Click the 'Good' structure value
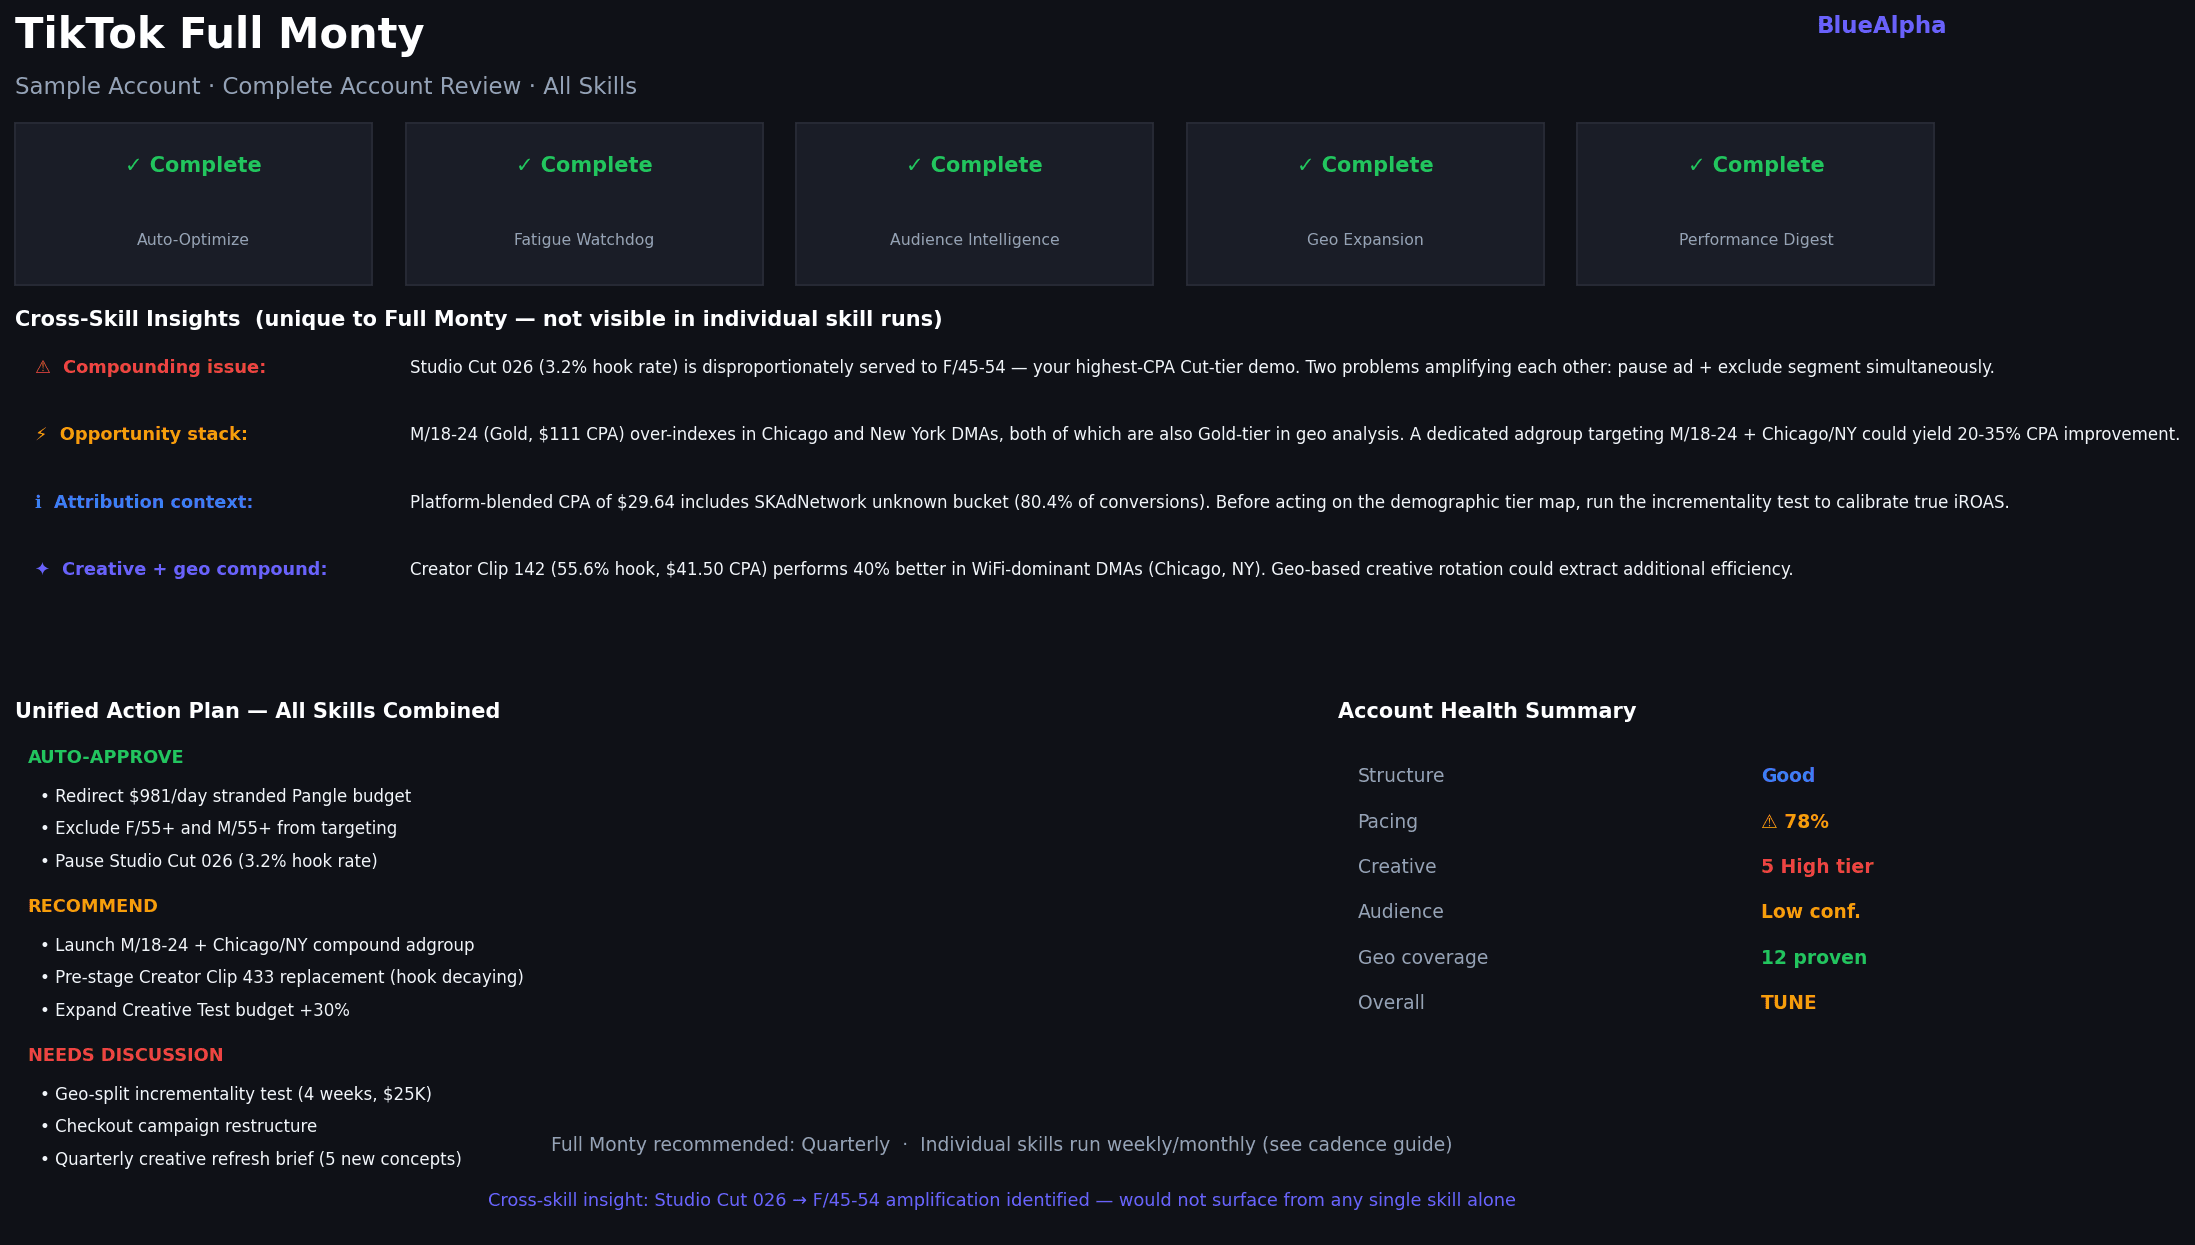 pyautogui.click(x=1788, y=776)
